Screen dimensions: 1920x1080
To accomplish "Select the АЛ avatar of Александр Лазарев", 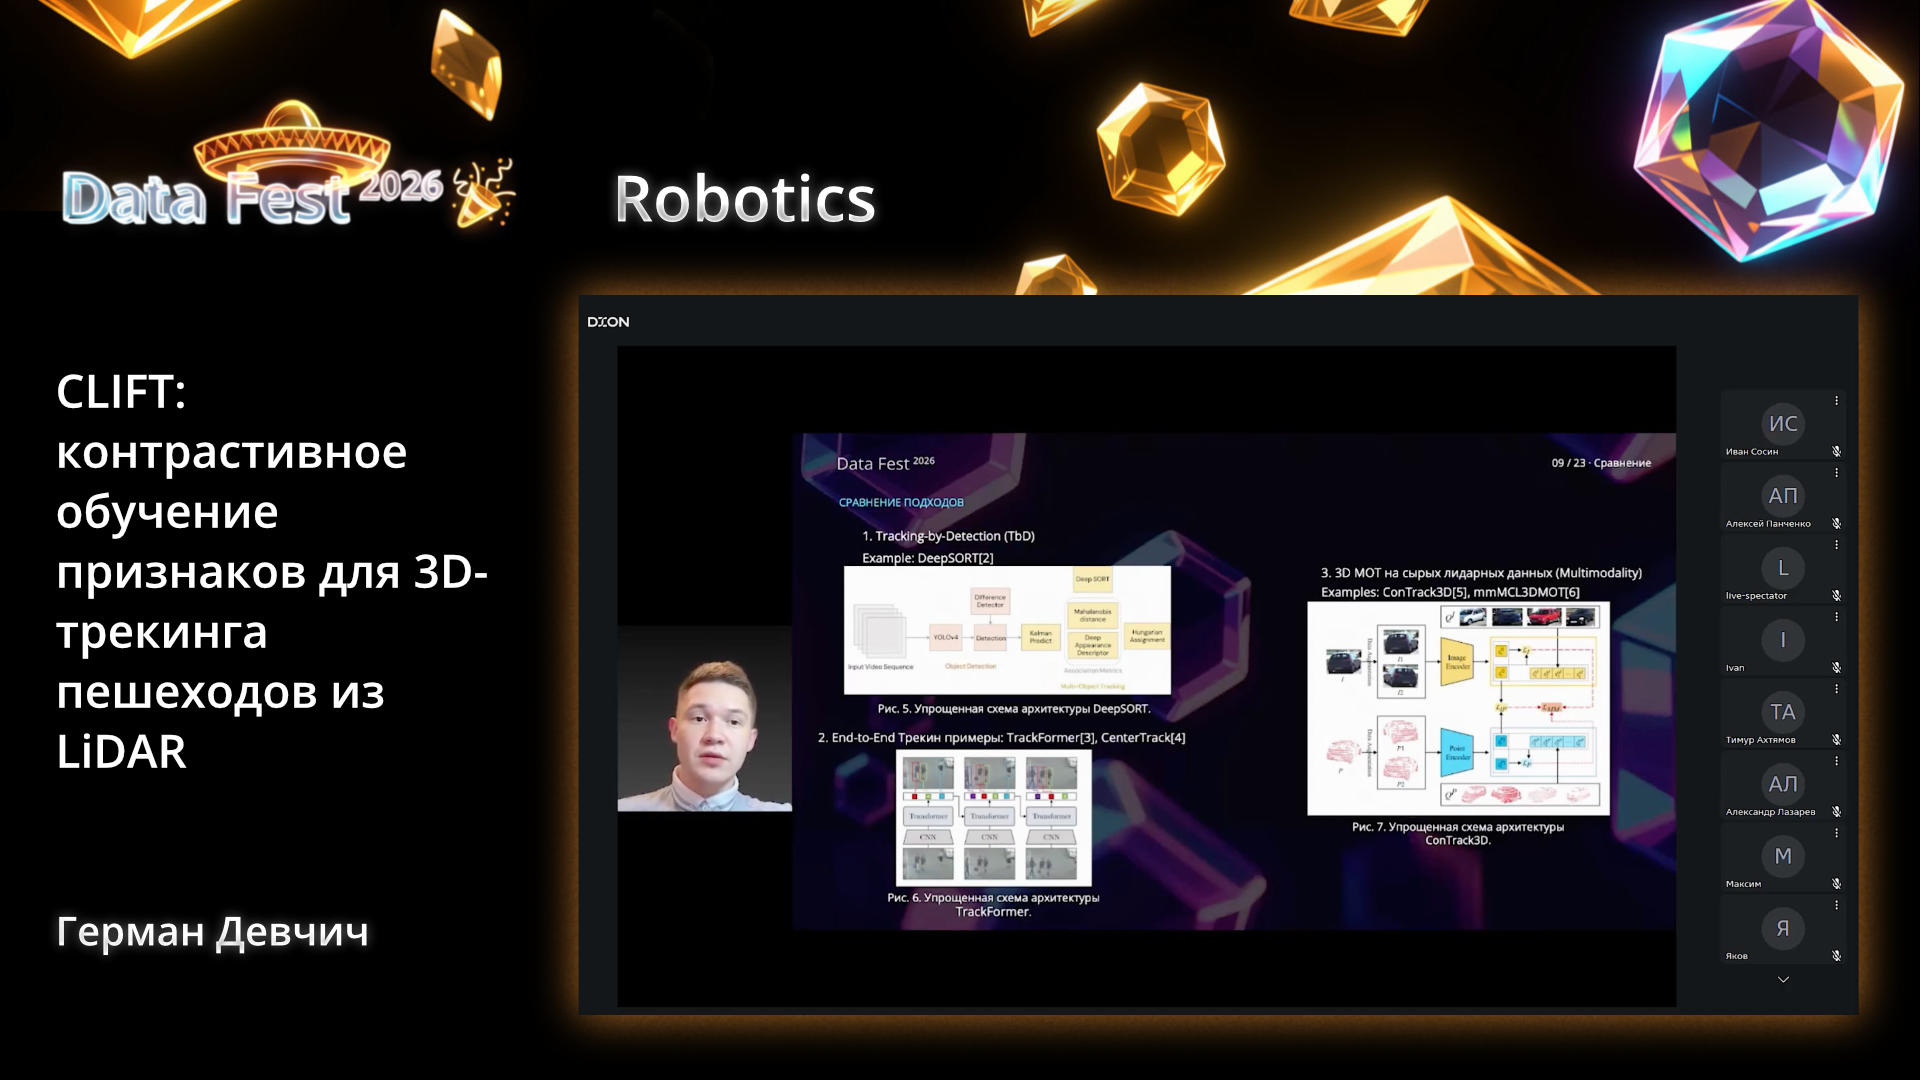I will coord(1783,784).
